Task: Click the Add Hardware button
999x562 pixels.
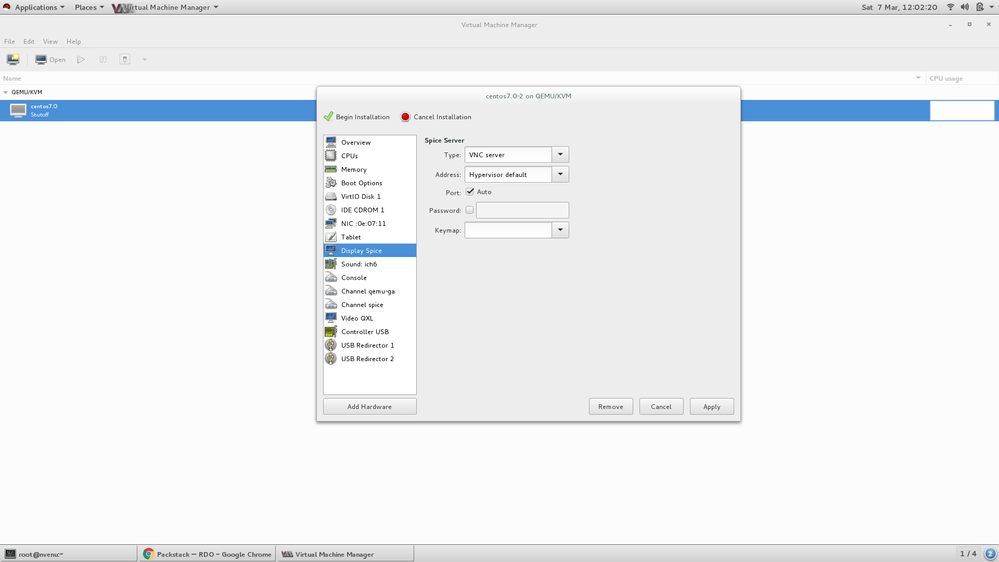Action: pos(369,407)
